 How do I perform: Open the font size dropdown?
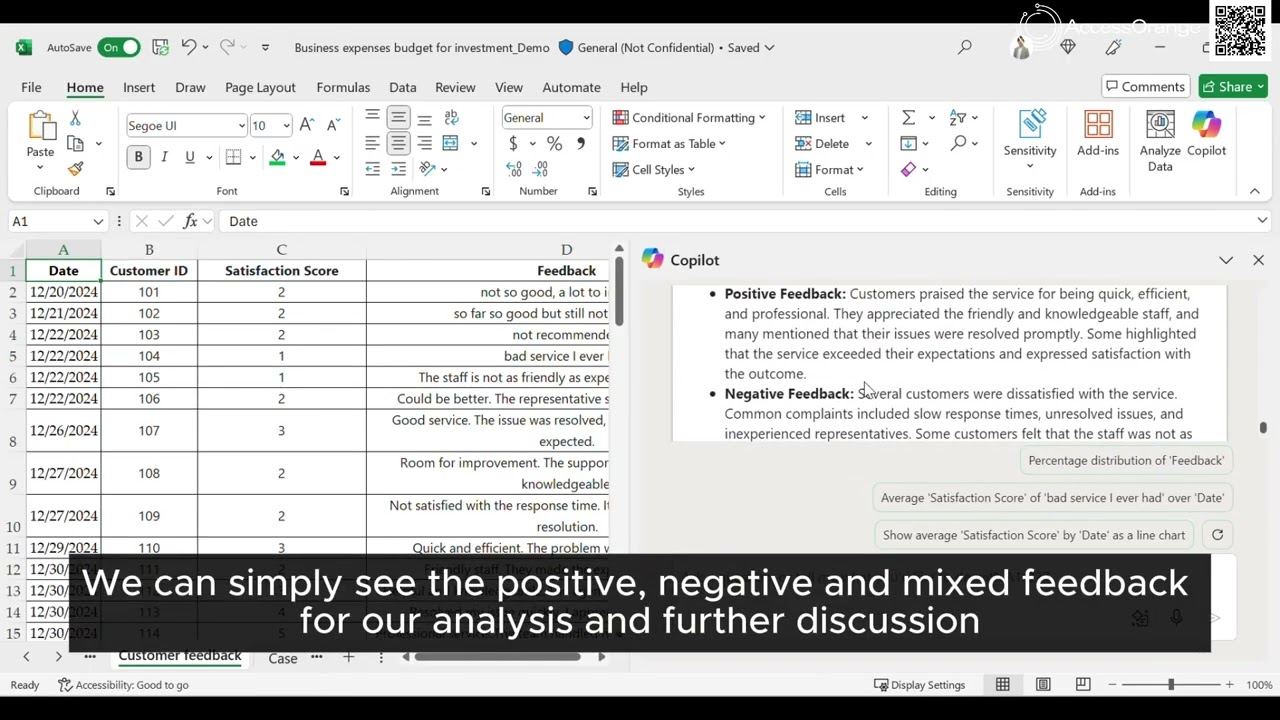[286, 125]
